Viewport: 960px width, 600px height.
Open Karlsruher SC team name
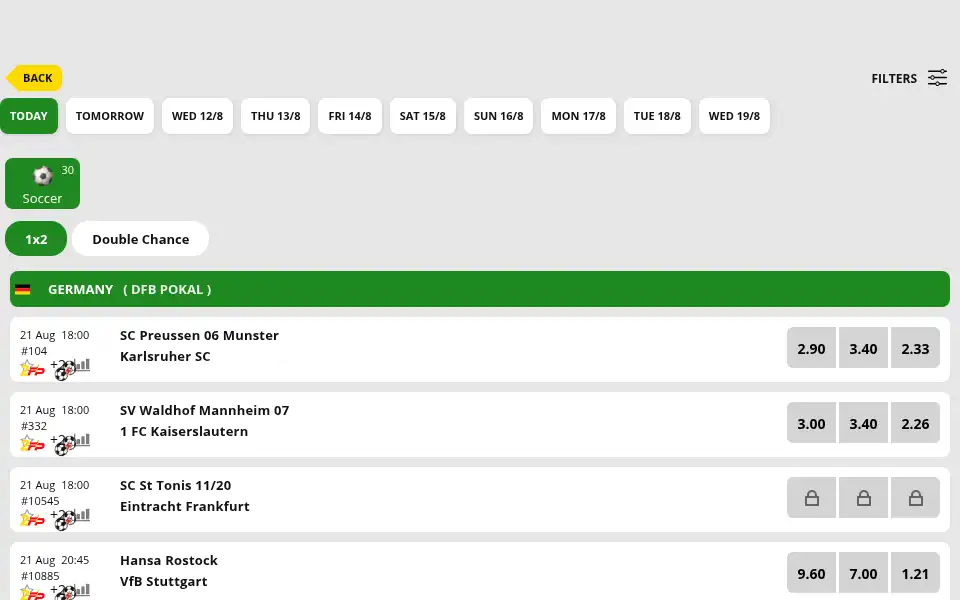point(165,356)
